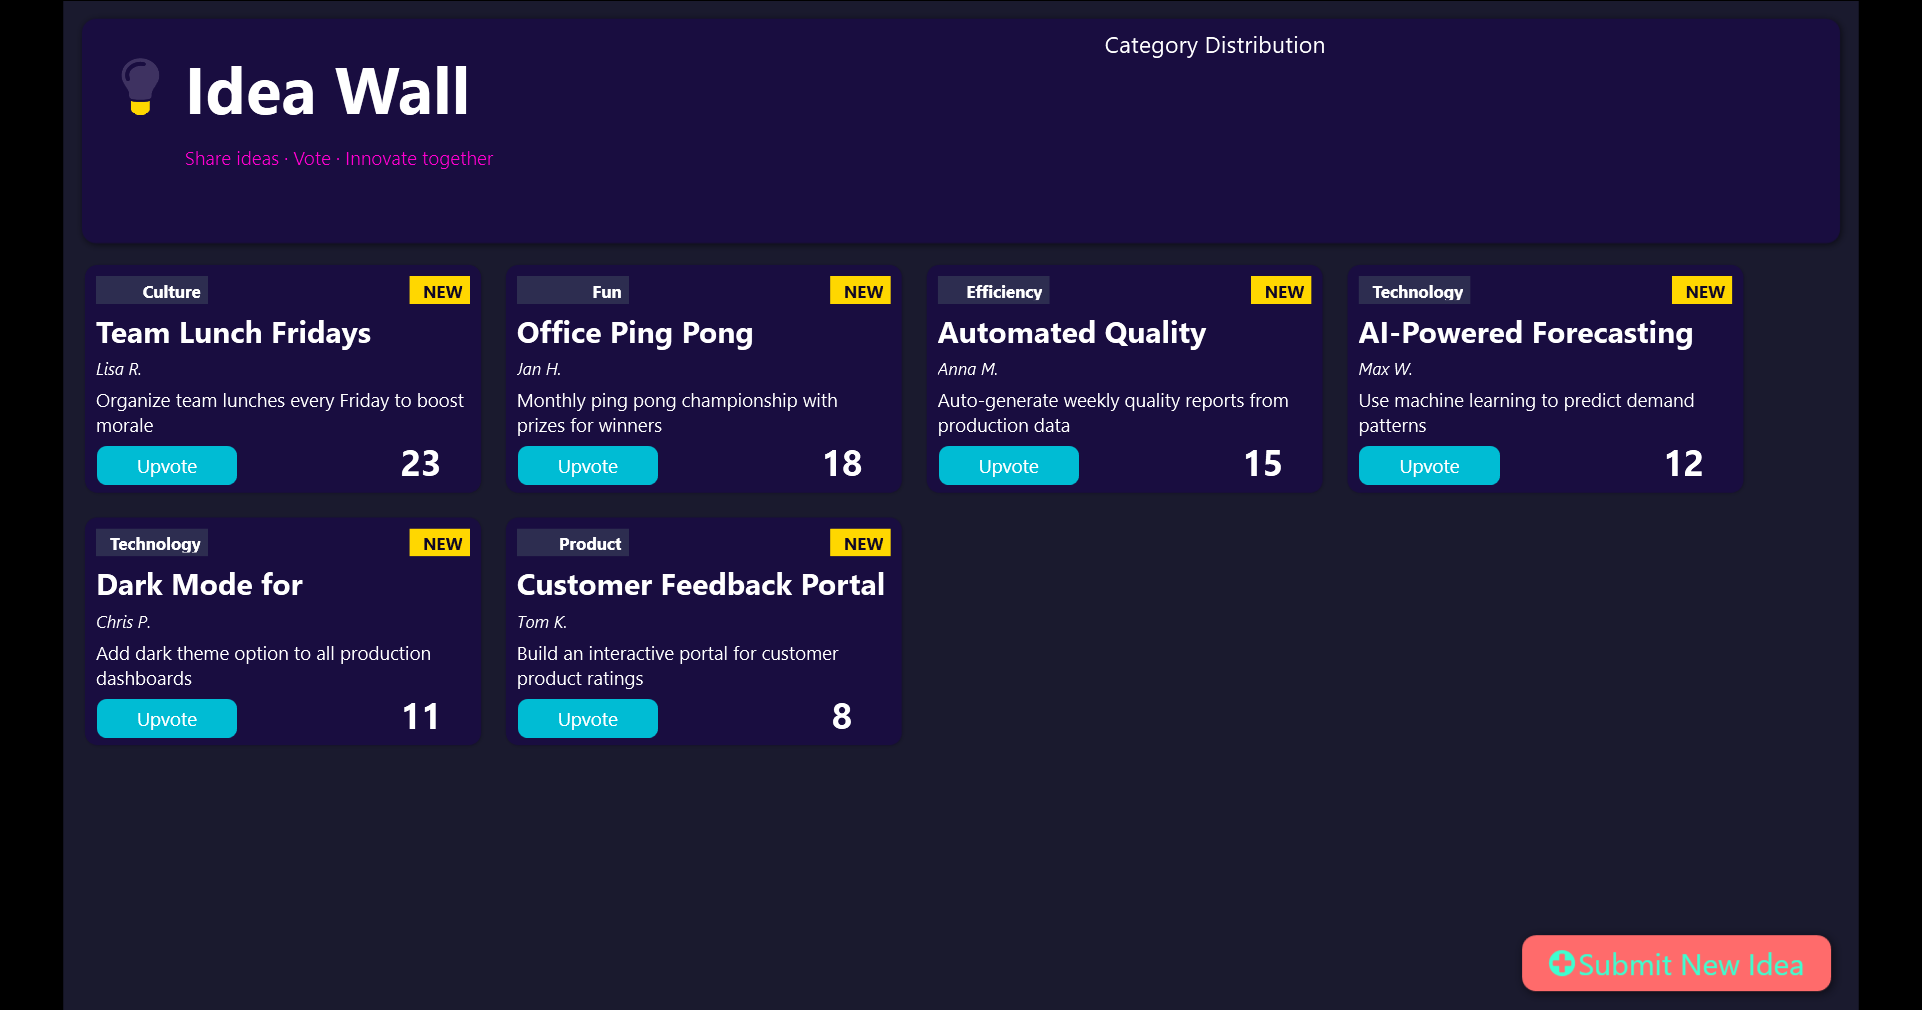The width and height of the screenshot is (1922, 1010).
Task: Upvote the Automated Quality idea
Action: [1008, 465]
